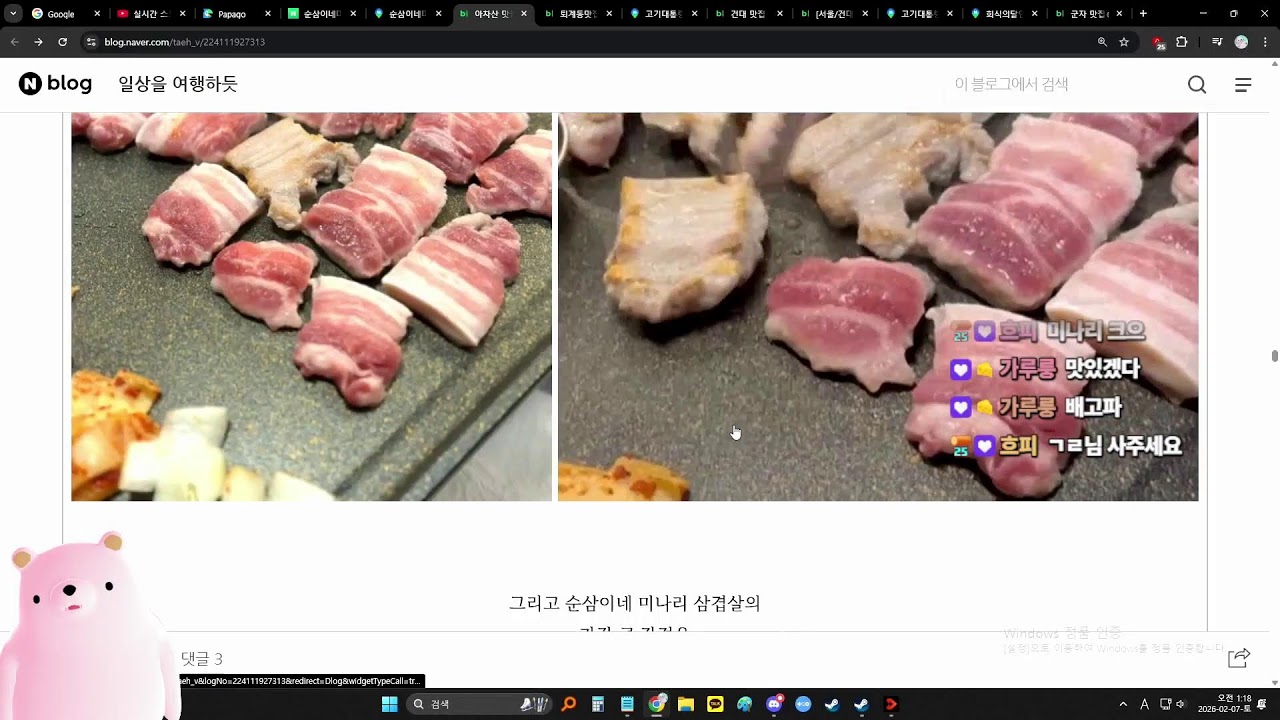Bookmark this page with the star icon
The width and height of the screenshot is (1280, 720).
[1124, 42]
